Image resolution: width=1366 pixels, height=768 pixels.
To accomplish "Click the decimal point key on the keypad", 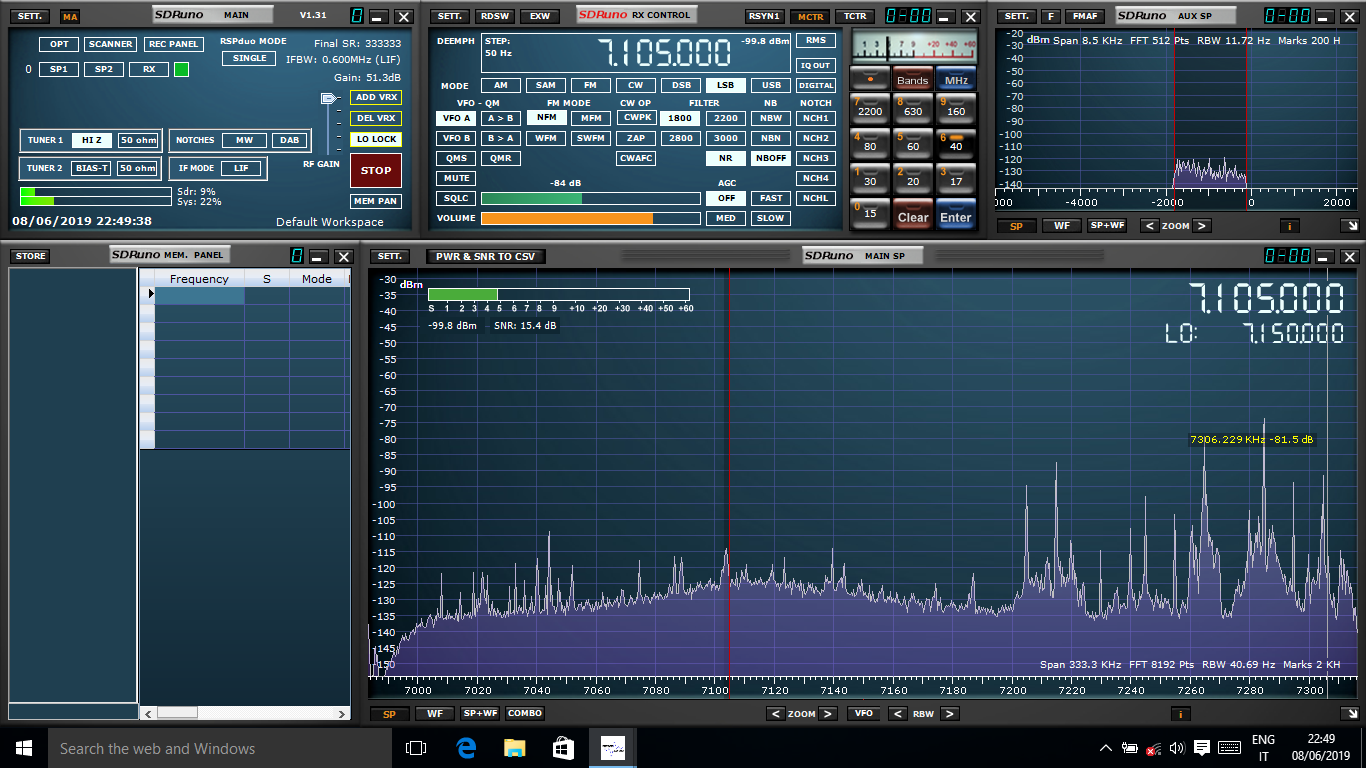I will coord(870,79).
